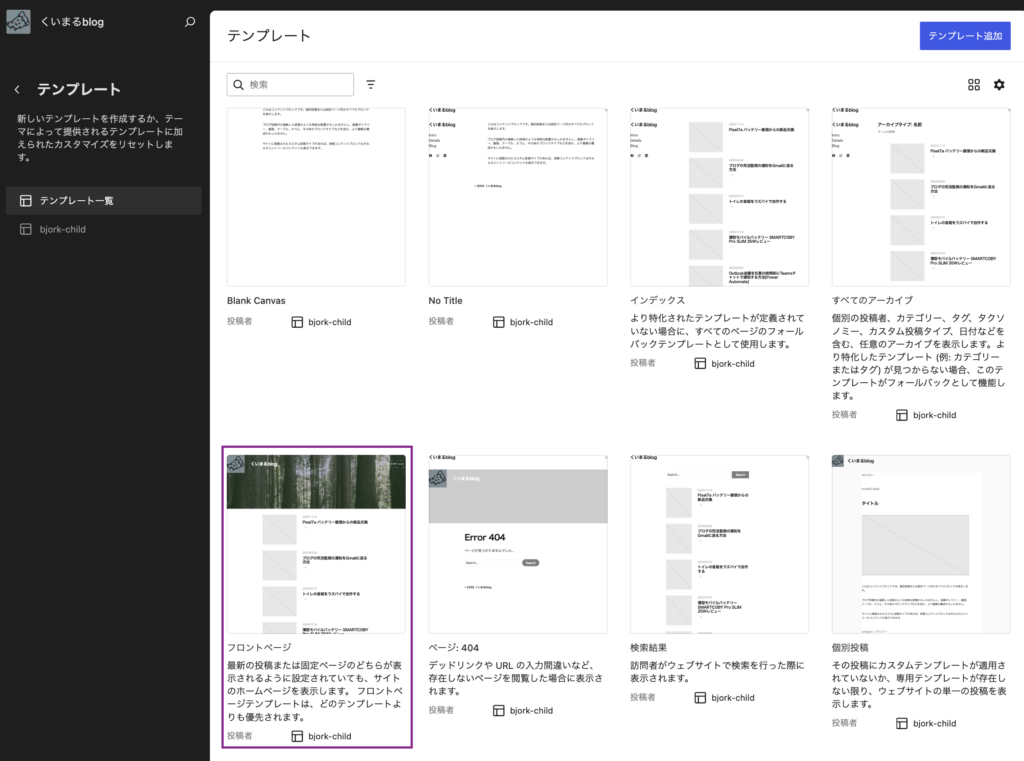The width and height of the screenshot is (1024, 761).
Task: Open the filter icon next to search field
Action: pos(370,84)
